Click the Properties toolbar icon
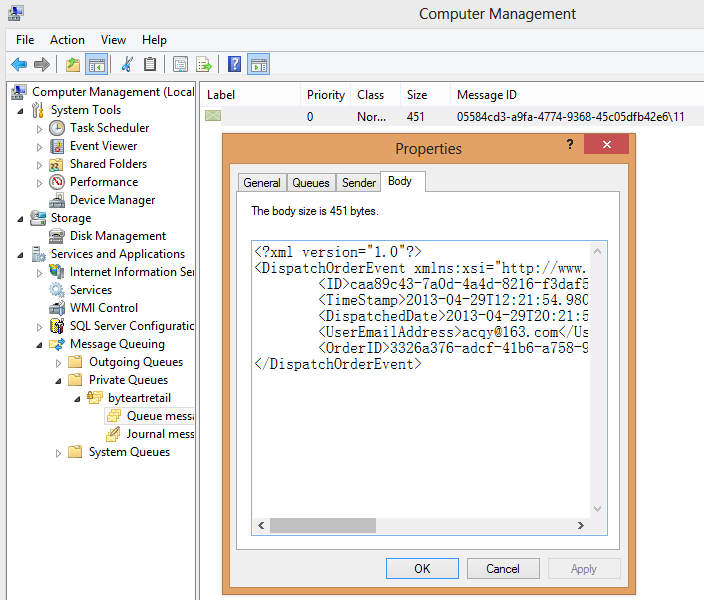 click(180, 65)
